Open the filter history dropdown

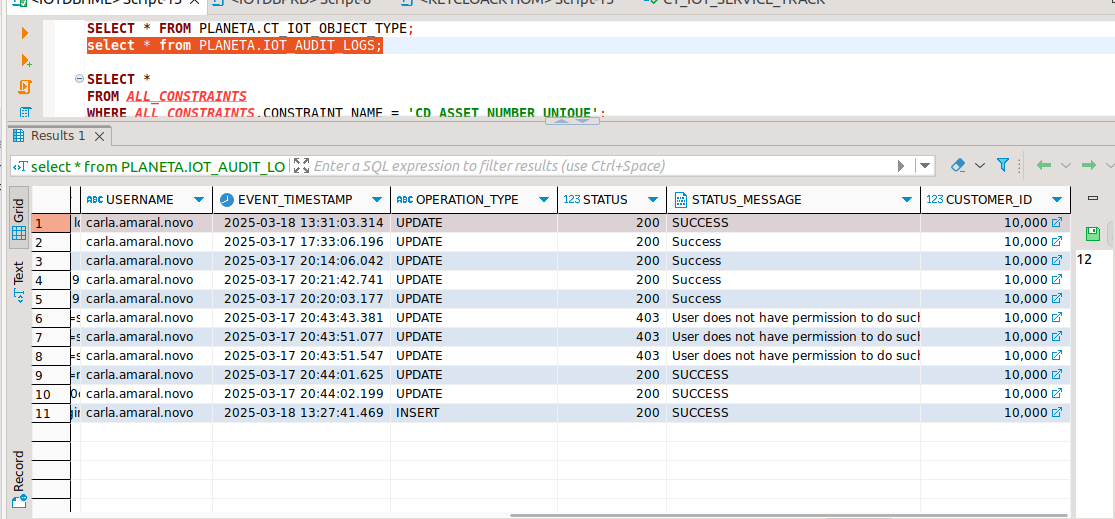point(924,166)
